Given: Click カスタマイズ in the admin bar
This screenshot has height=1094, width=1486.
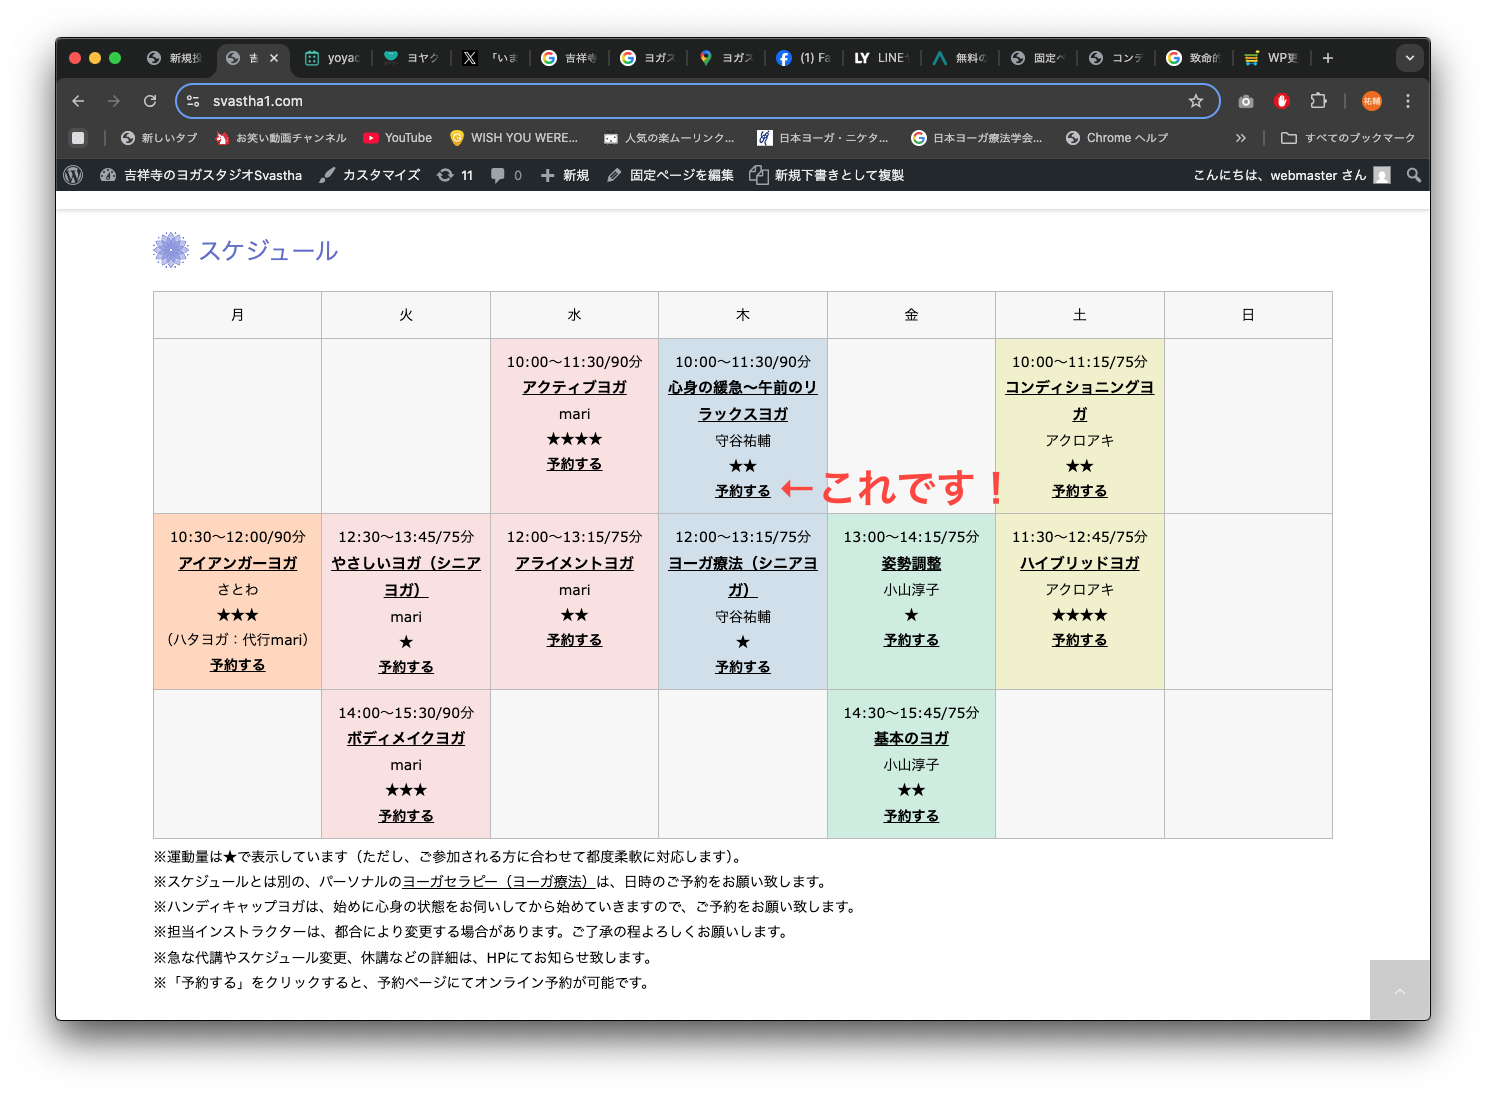Looking at the screenshot, I should click(x=370, y=175).
